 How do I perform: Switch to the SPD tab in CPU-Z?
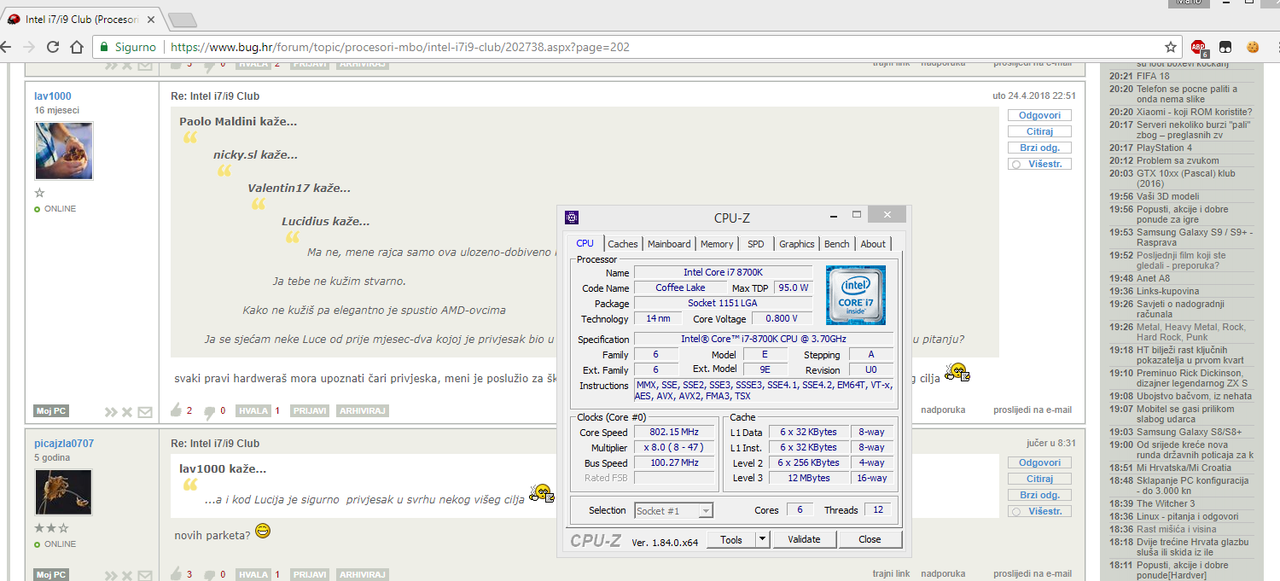pyautogui.click(x=756, y=244)
